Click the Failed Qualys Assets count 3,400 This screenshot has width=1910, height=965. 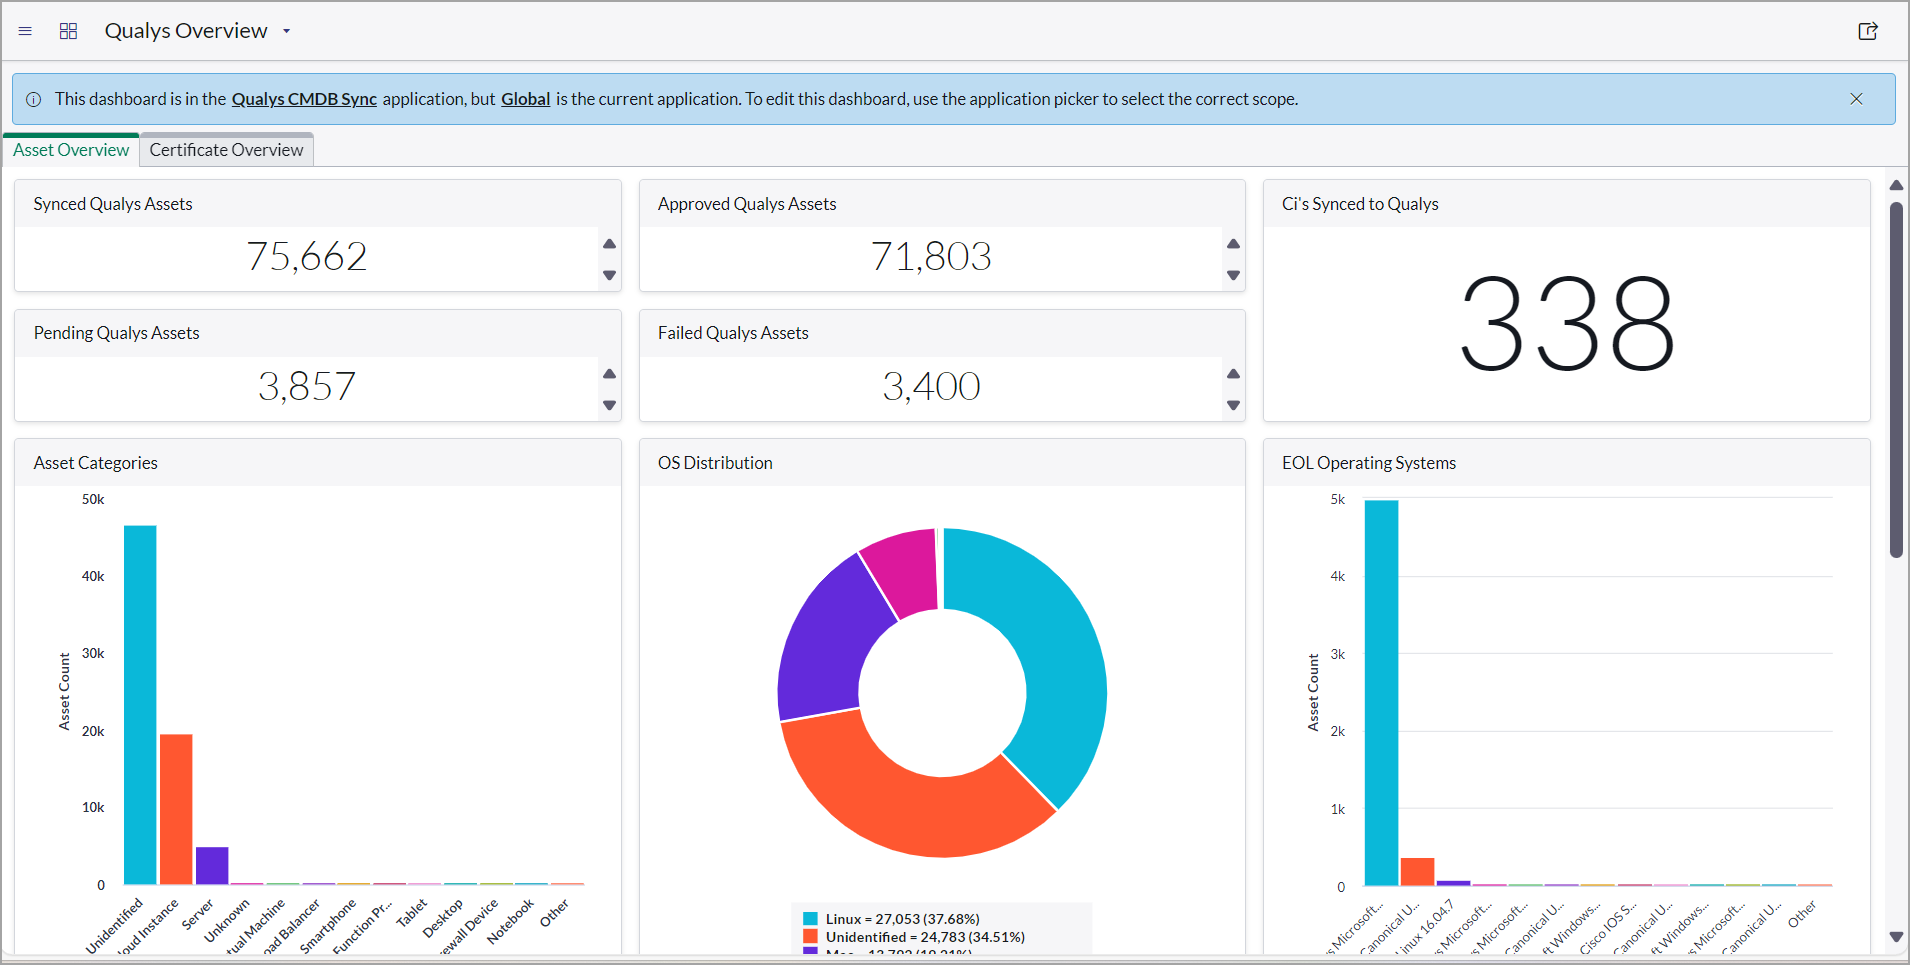click(931, 387)
